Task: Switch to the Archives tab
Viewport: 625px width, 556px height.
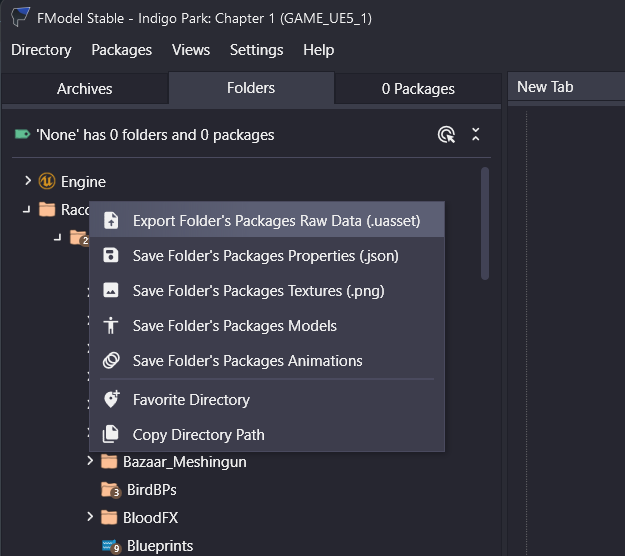Action: point(85,89)
